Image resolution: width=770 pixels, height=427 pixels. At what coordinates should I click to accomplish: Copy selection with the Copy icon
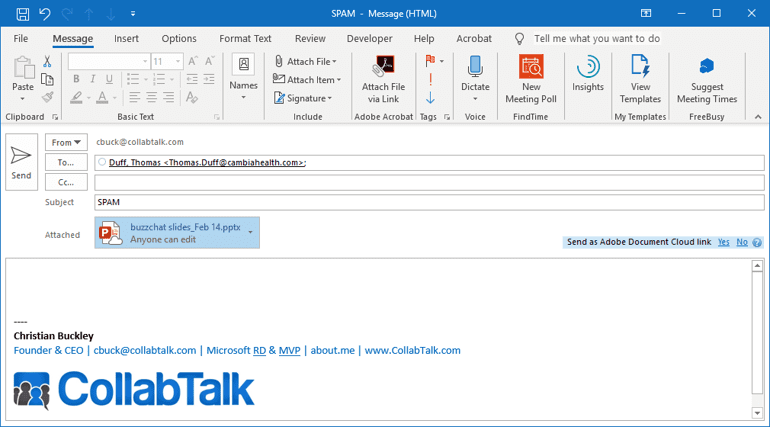click(47, 79)
